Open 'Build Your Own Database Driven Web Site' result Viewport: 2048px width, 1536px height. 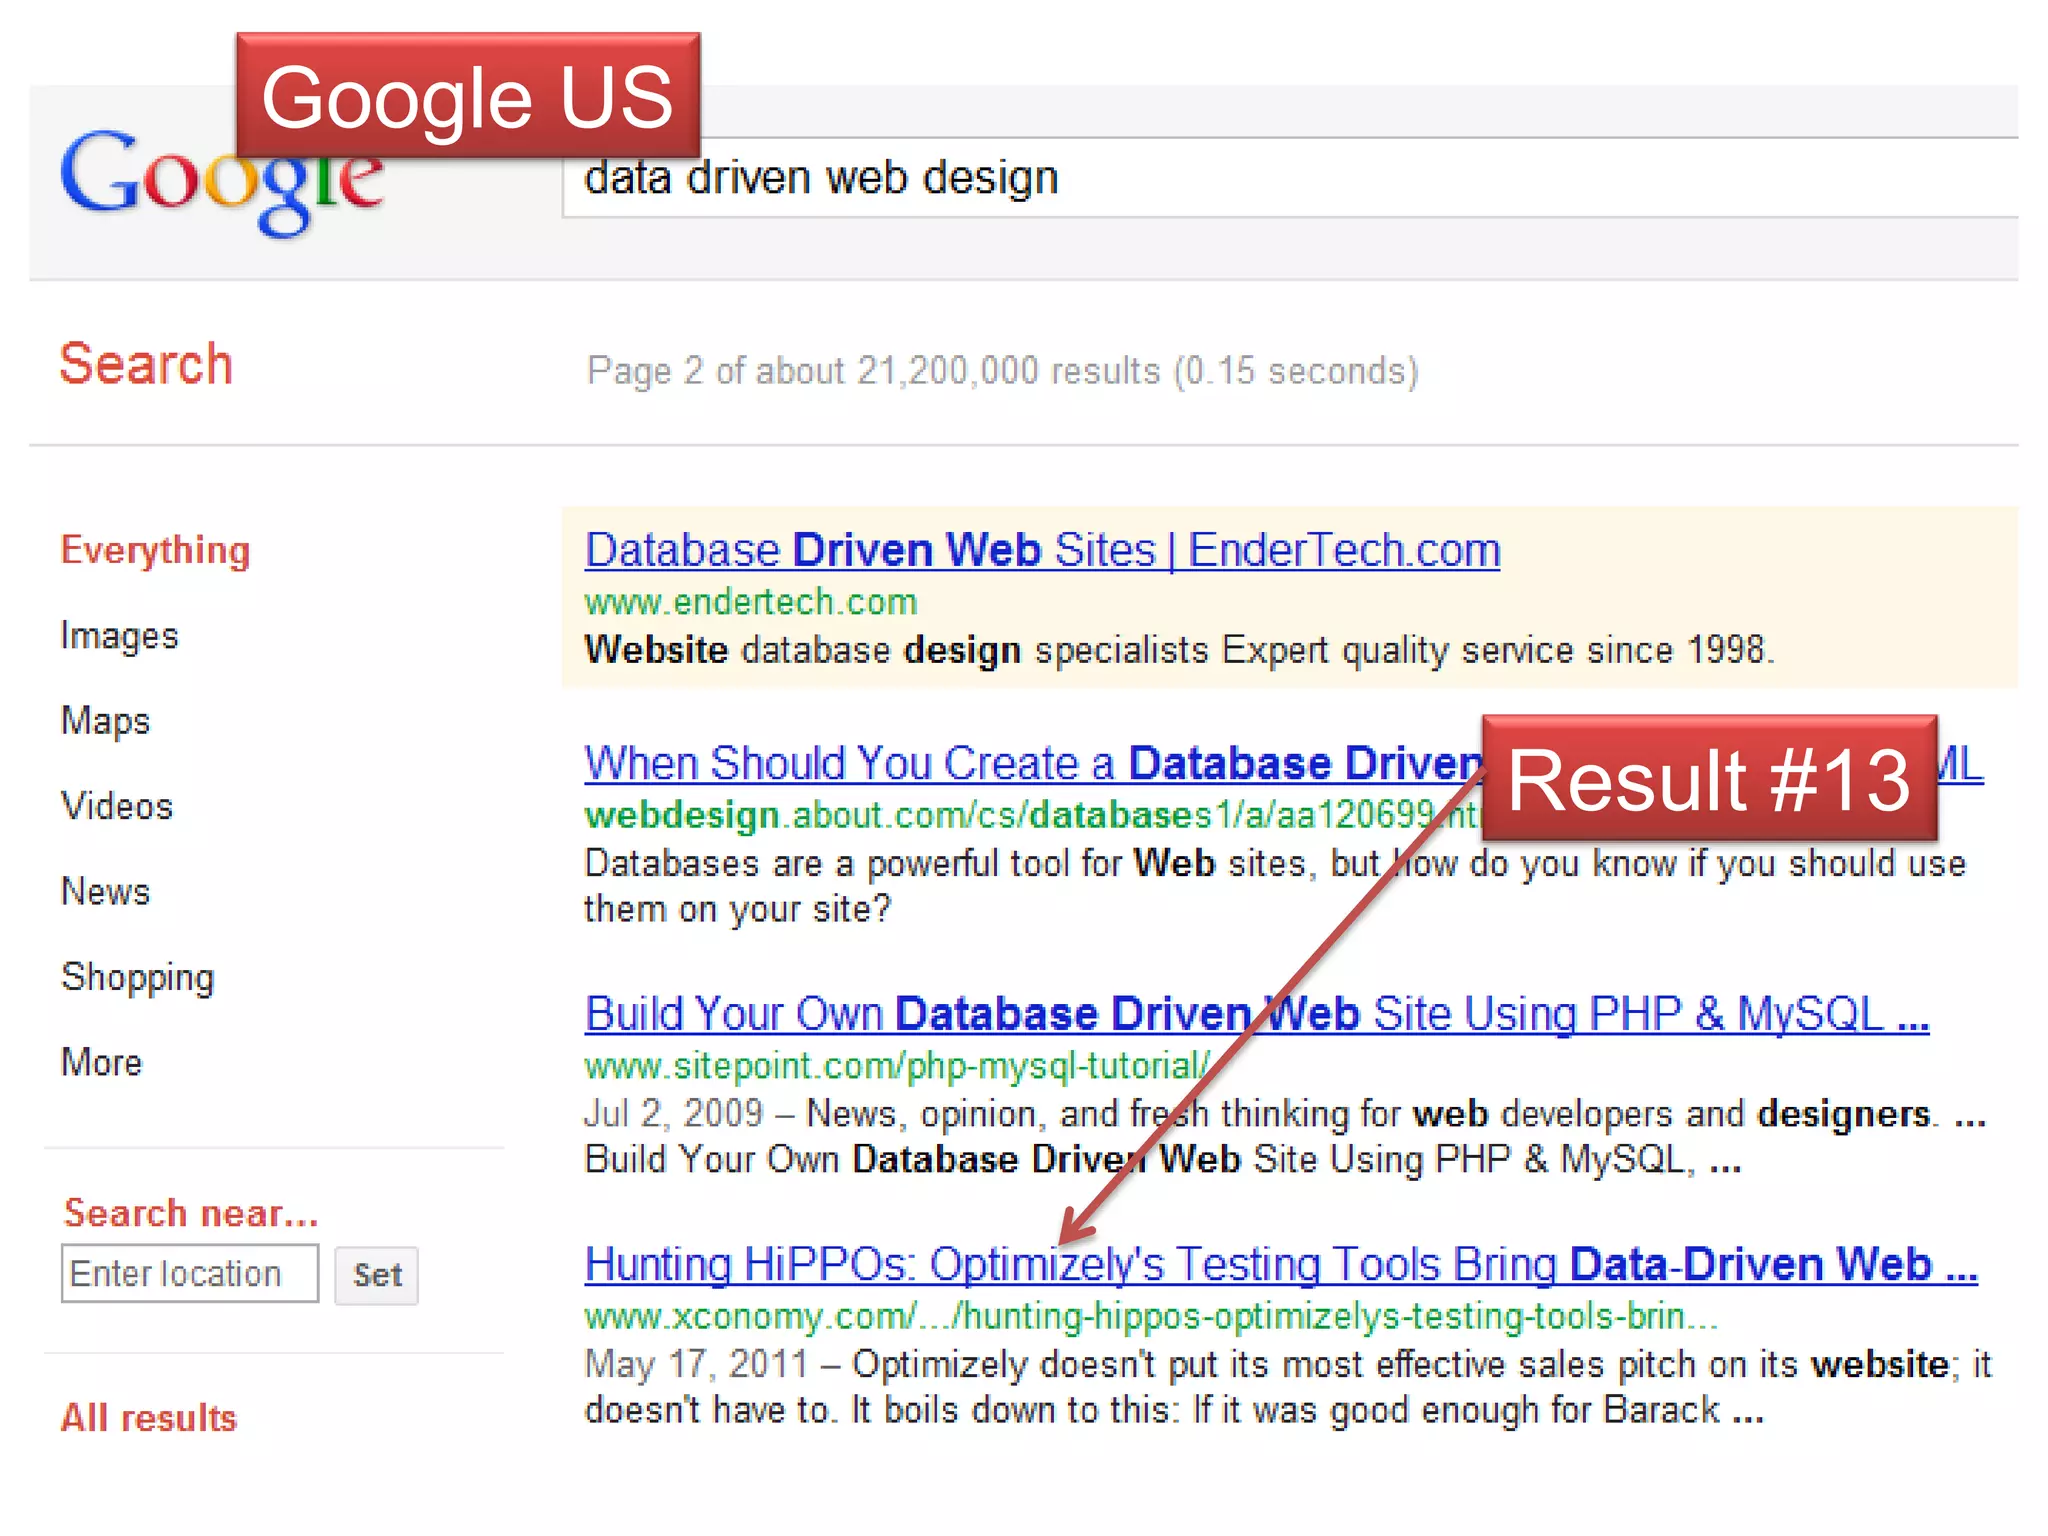coord(1257,1013)
